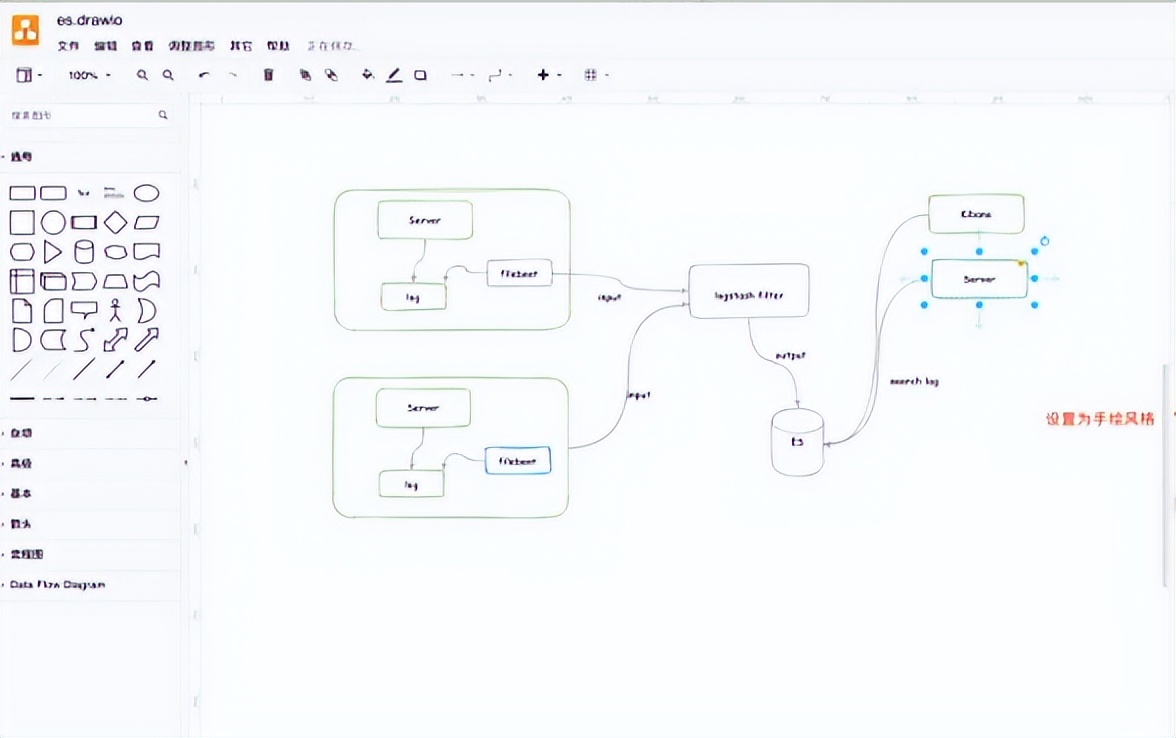Click the logstash filter box in diagram

click(x=748, y=293)
